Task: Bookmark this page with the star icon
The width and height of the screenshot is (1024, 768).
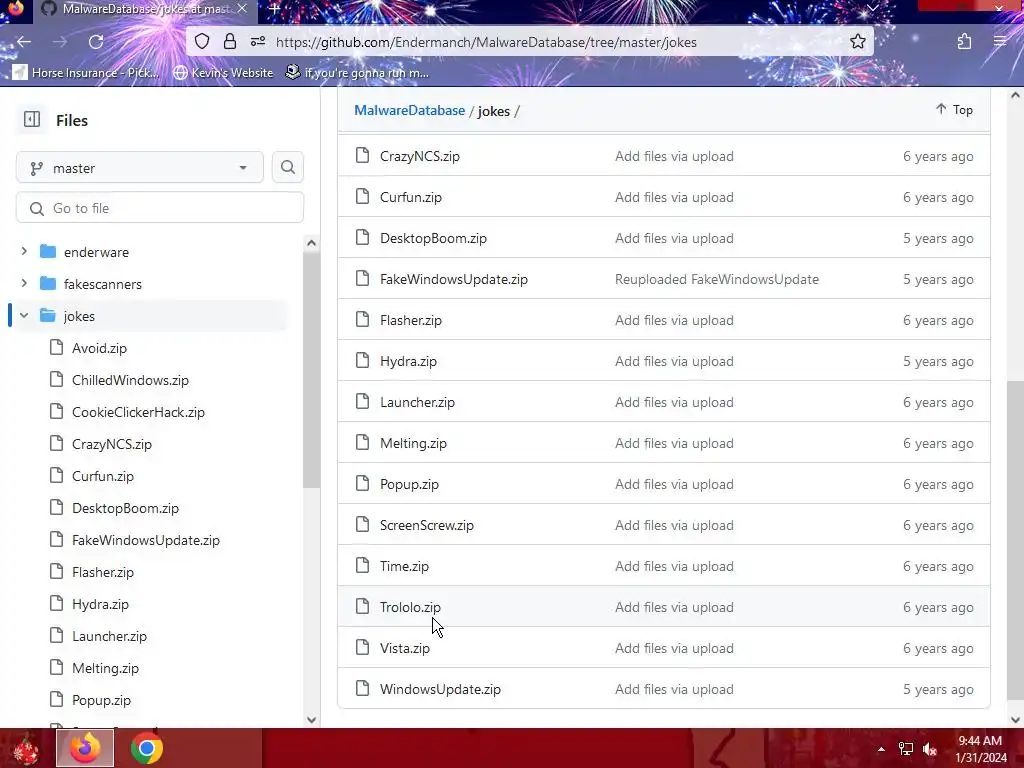Action: [857, 42]
